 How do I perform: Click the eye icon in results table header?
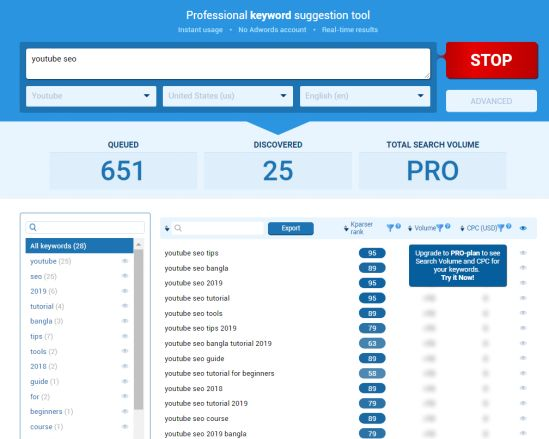tap(523, 228)
